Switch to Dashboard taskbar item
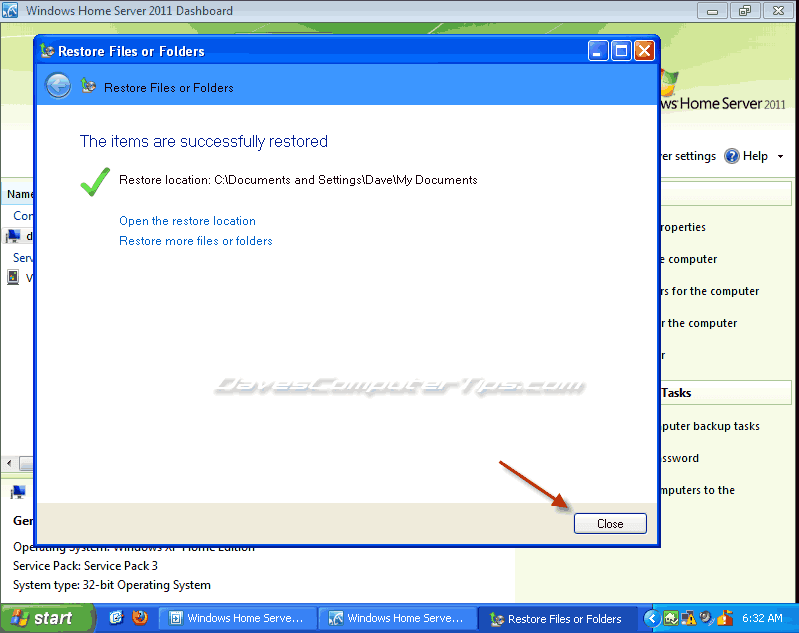The width and height of the screenshot is (799, 633). pos(397,618)
